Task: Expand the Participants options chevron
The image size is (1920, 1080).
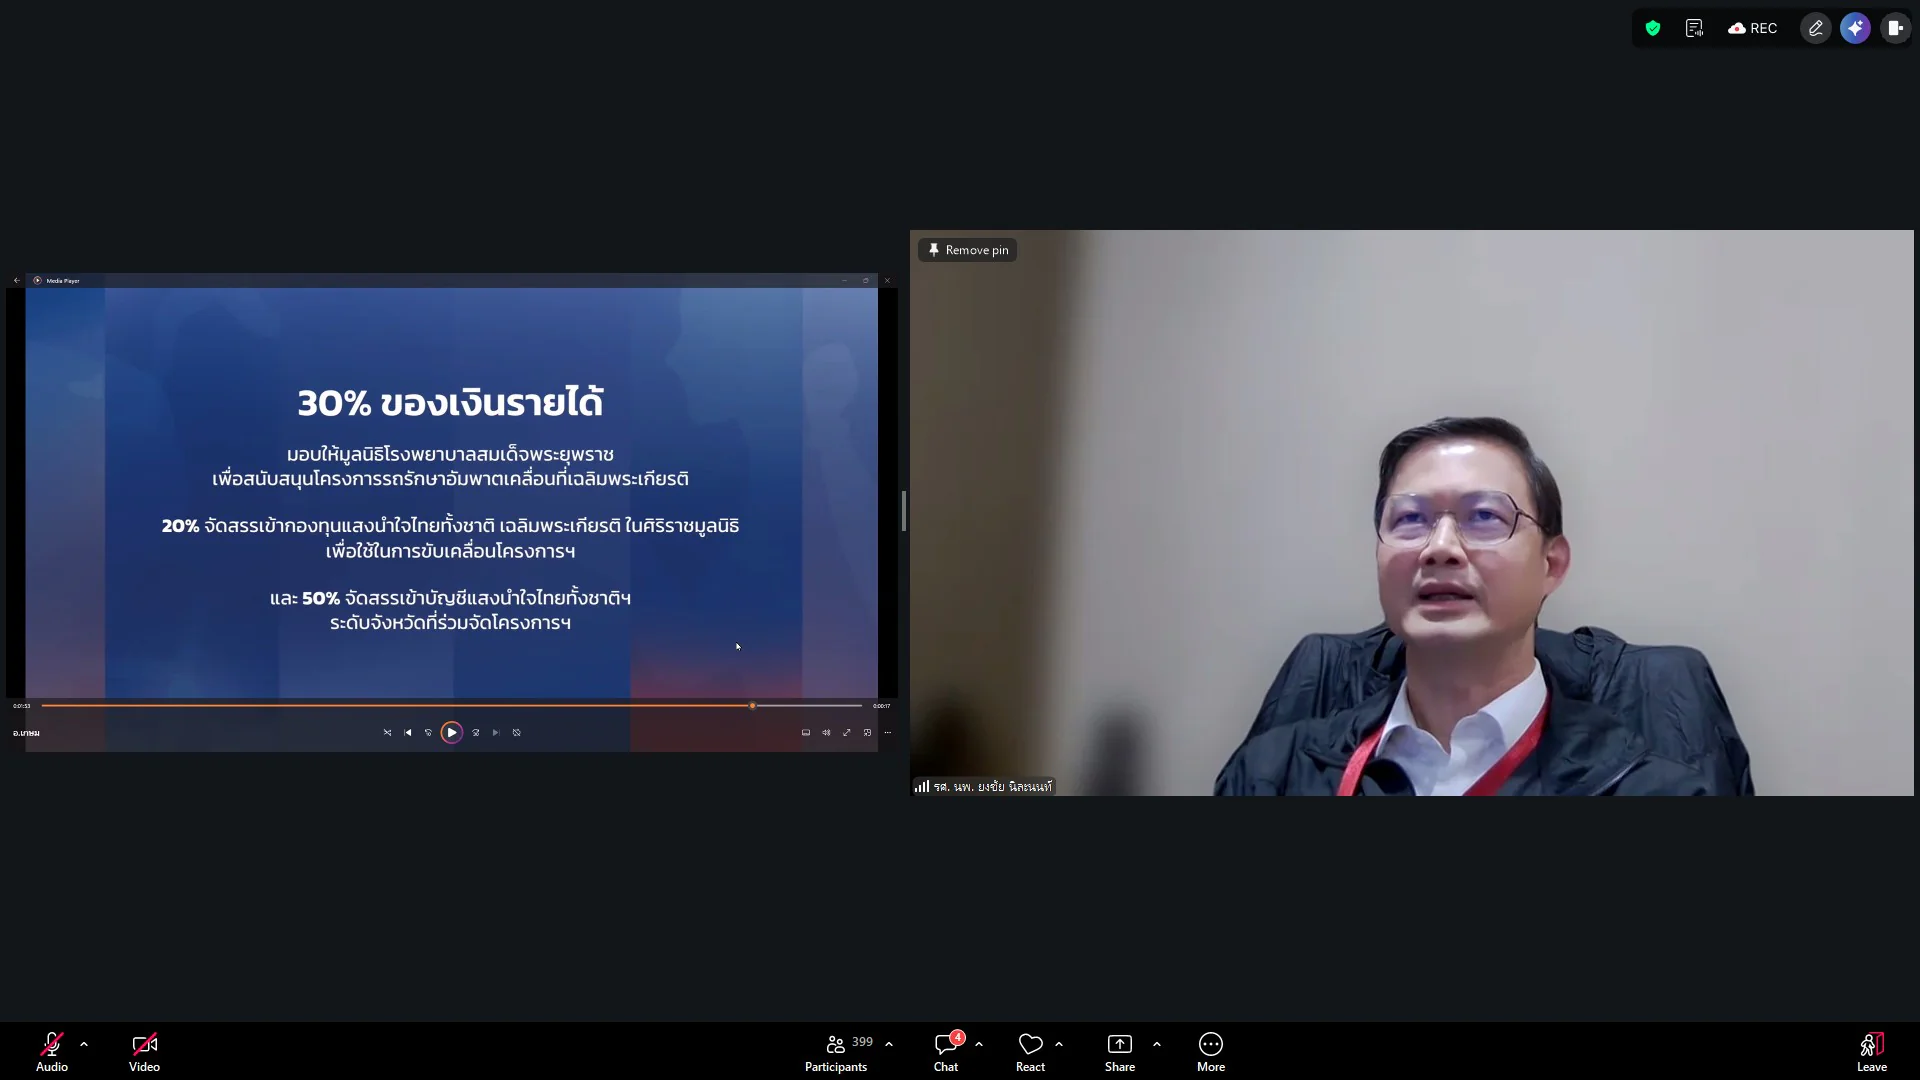Action: pos(889,1044)
